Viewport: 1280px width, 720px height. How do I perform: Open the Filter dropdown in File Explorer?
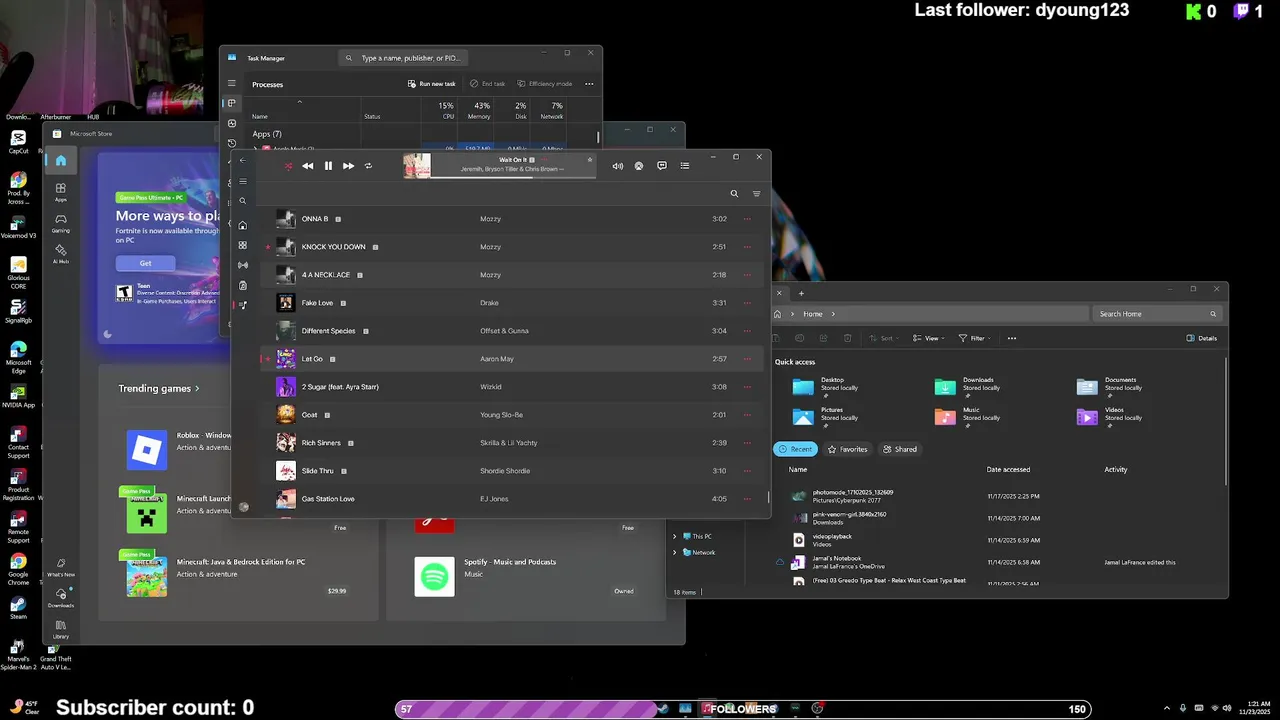[975, 338]
